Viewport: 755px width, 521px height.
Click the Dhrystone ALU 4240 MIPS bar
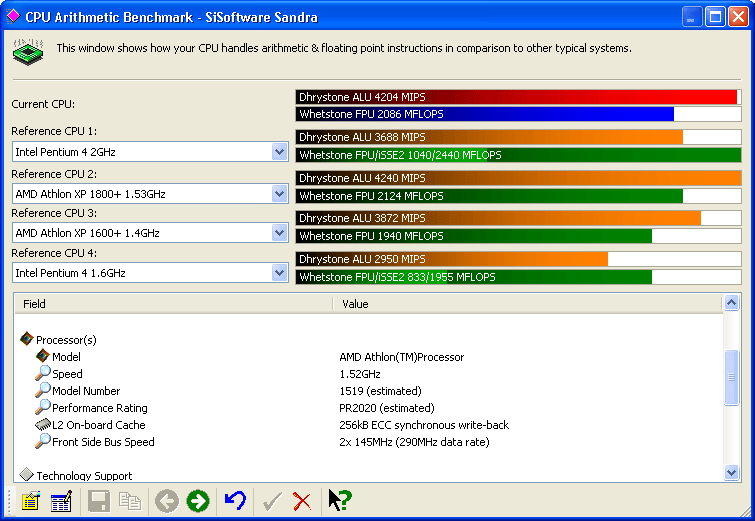(518, 178)
